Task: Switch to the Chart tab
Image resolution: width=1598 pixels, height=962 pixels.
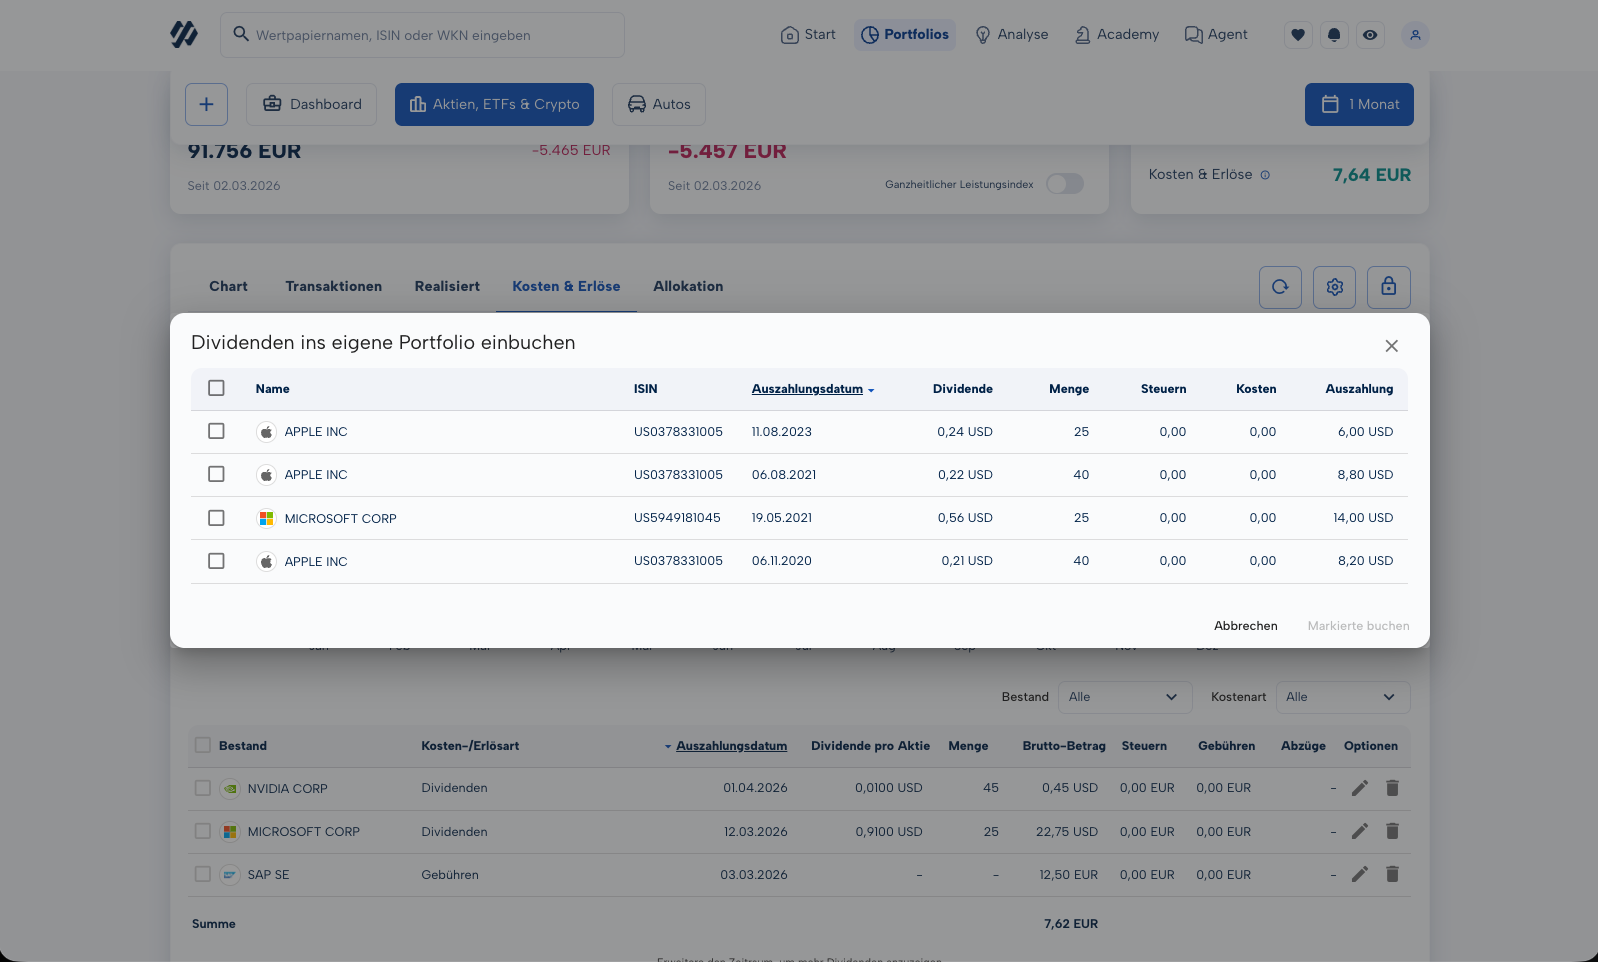Action: [x=228, y=286]
